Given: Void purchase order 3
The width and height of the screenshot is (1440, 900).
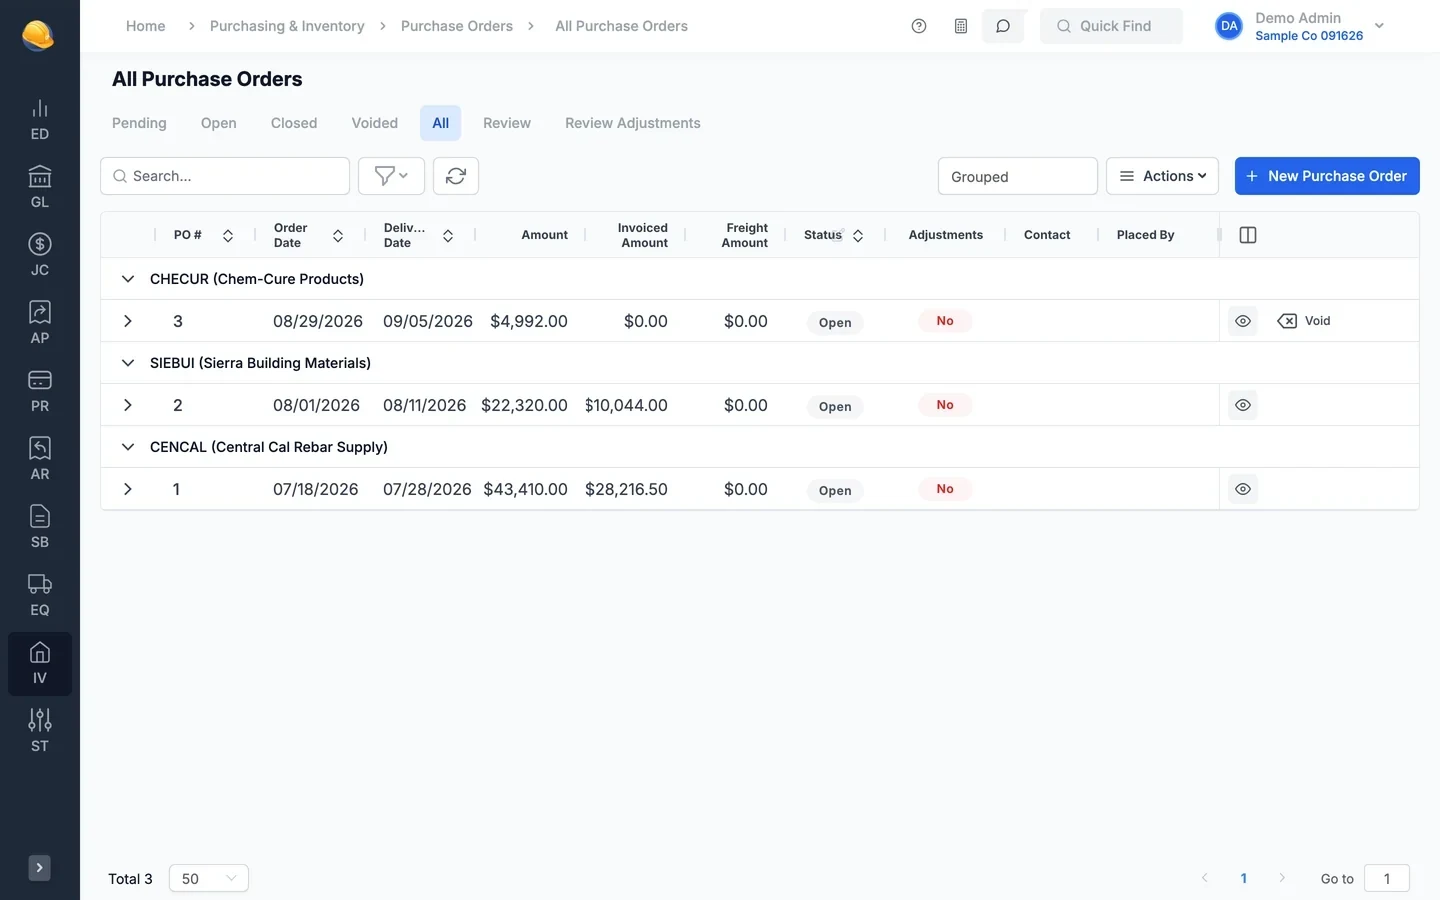Looking at the screenshot, I should pos(1304,321).
